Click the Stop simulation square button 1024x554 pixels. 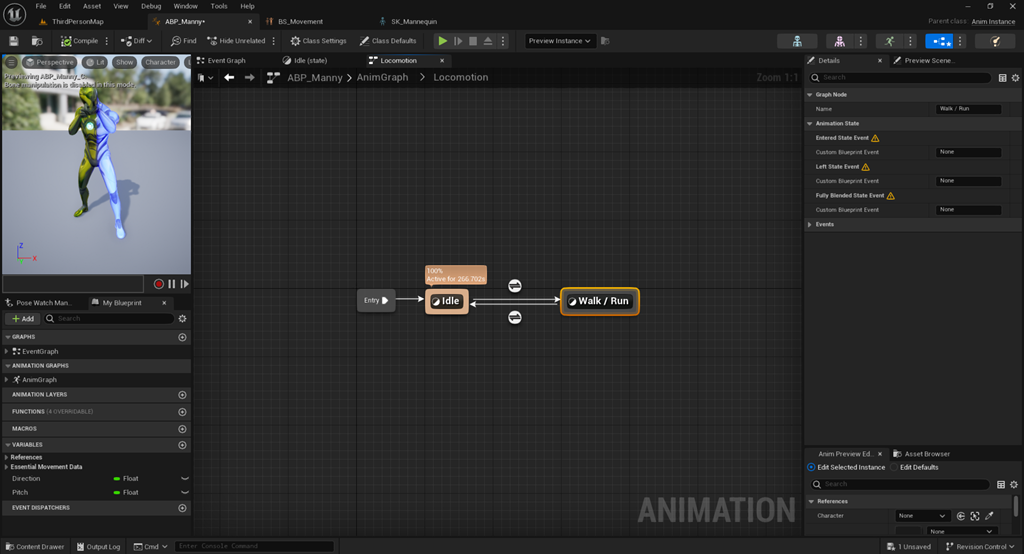tap(473, 41)
